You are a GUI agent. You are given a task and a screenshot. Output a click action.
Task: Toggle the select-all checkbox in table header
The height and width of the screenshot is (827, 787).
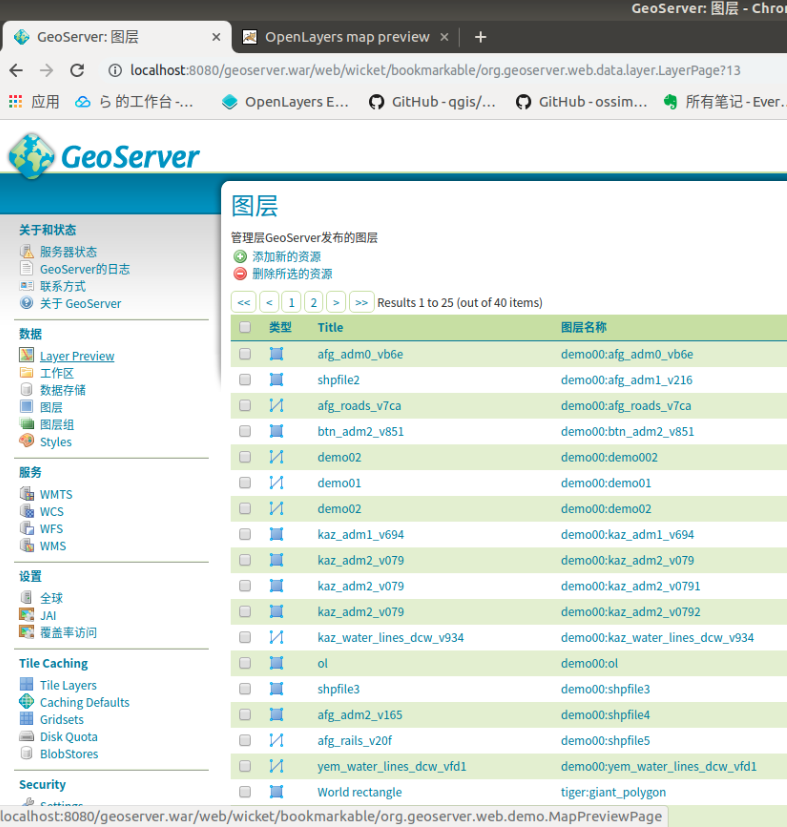point(245,327)
